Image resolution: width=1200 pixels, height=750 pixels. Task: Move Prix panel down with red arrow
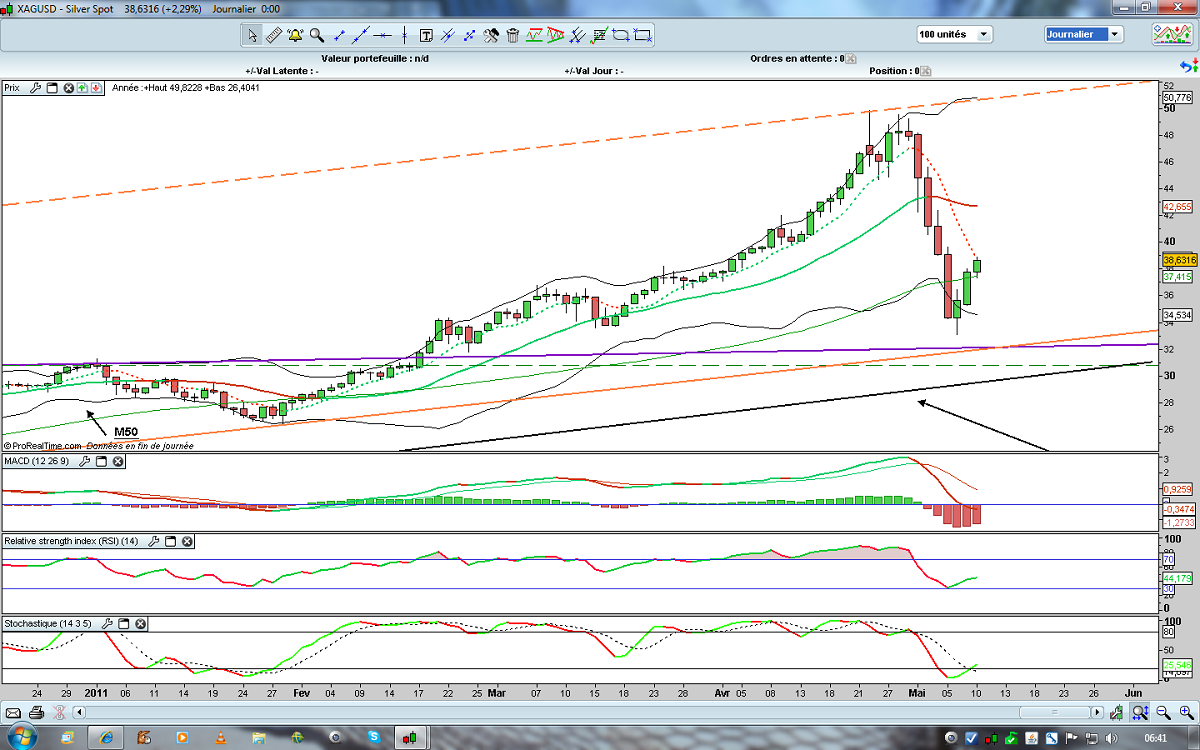[x=96, y=88]
